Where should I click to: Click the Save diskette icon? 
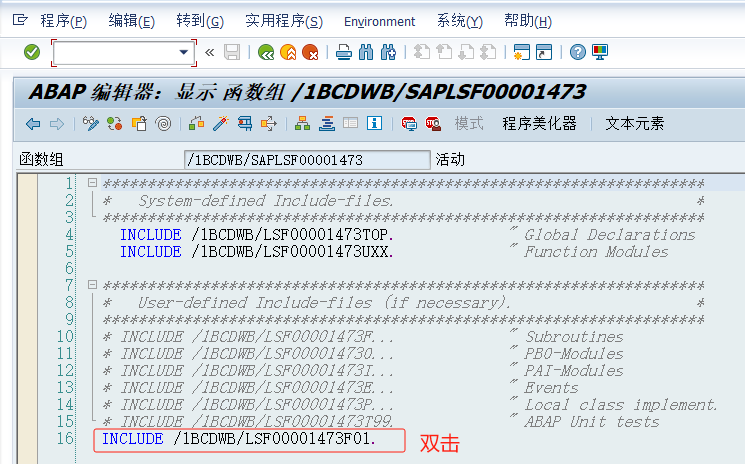coord(232,52)
